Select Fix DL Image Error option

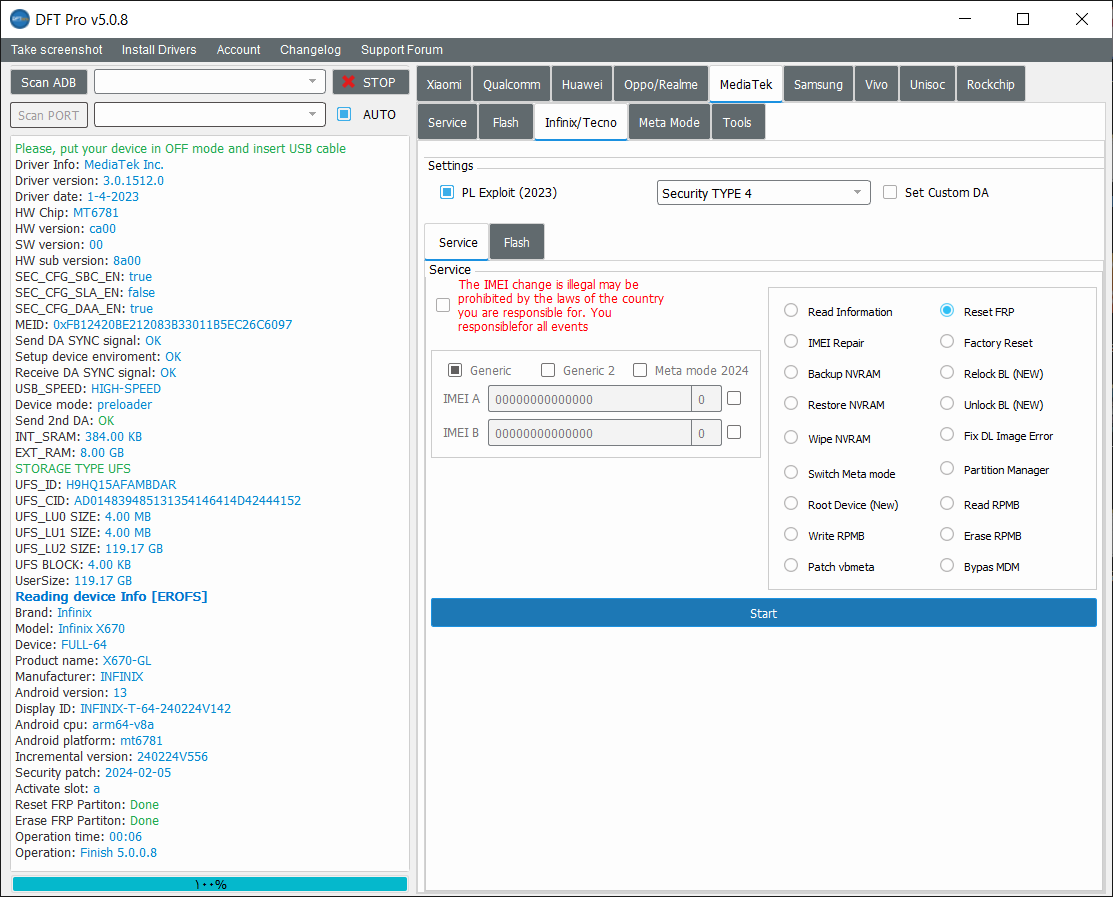point(947,435)
